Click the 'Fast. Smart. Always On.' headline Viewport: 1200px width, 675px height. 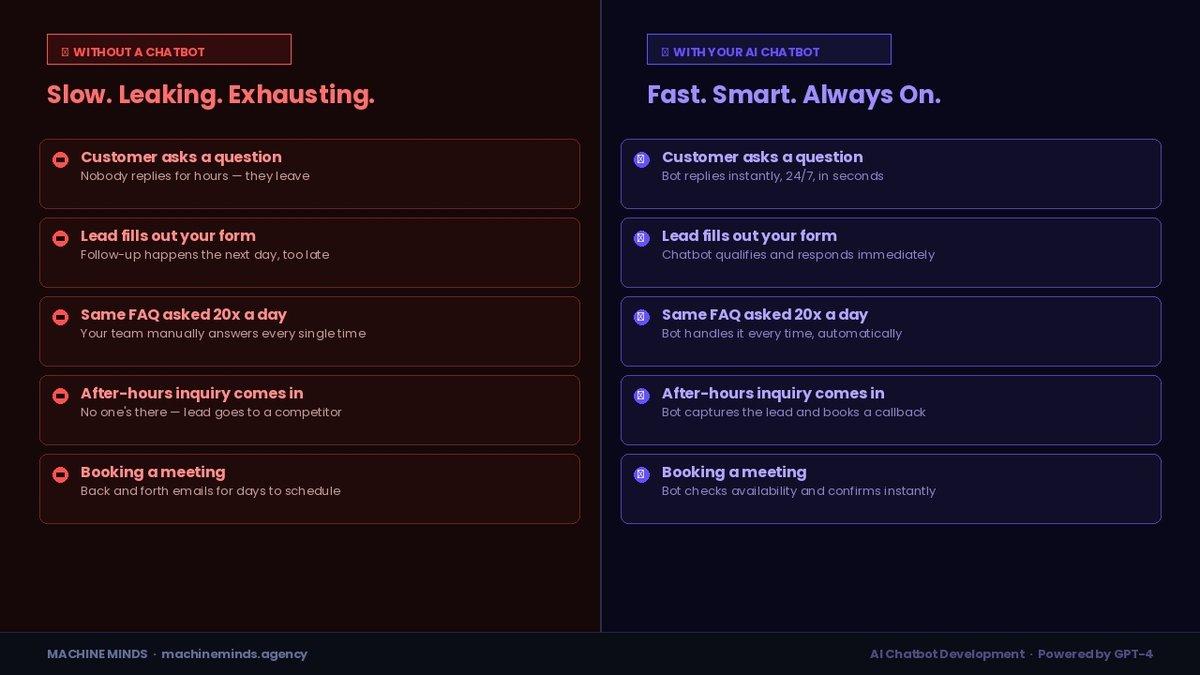[794, 95]
